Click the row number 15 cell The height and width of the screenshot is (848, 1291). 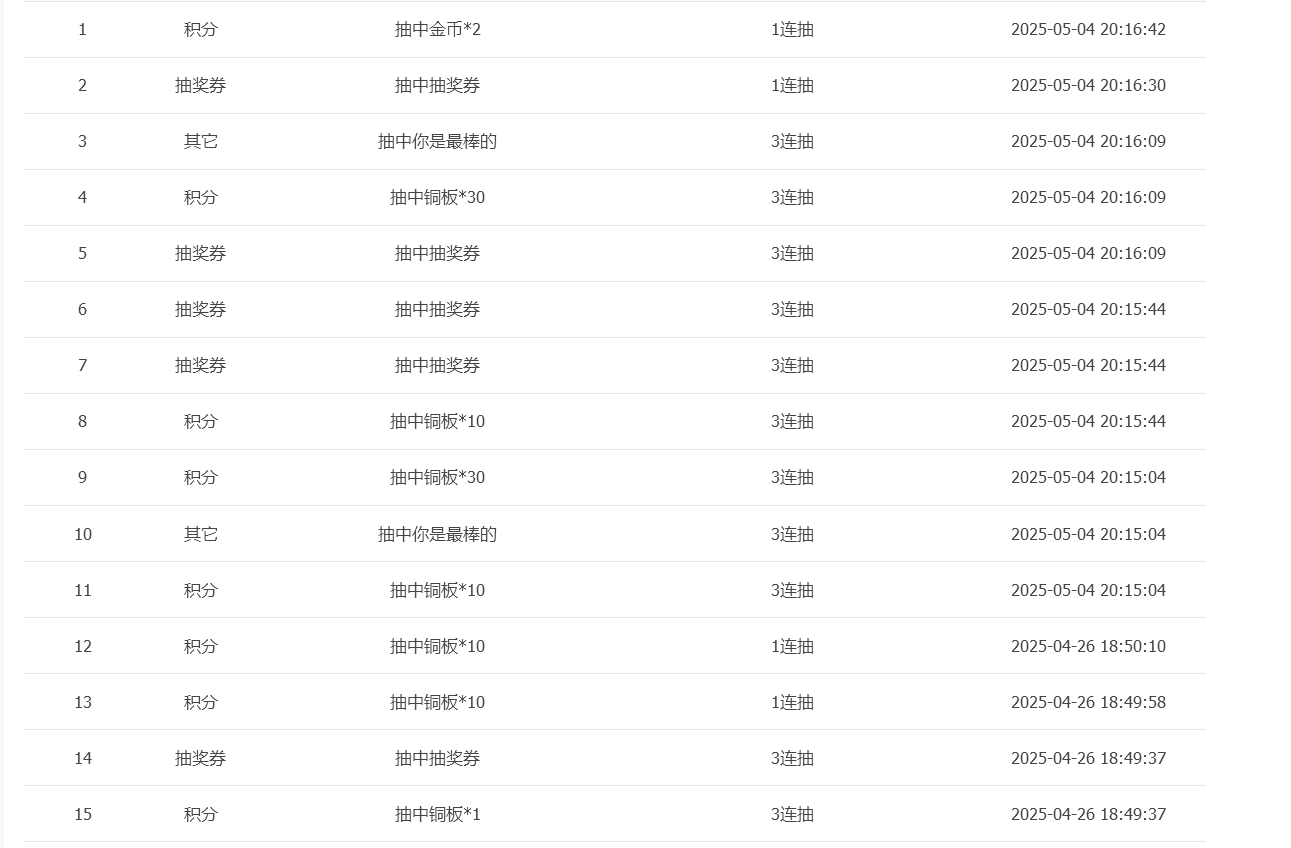[82, 815]
